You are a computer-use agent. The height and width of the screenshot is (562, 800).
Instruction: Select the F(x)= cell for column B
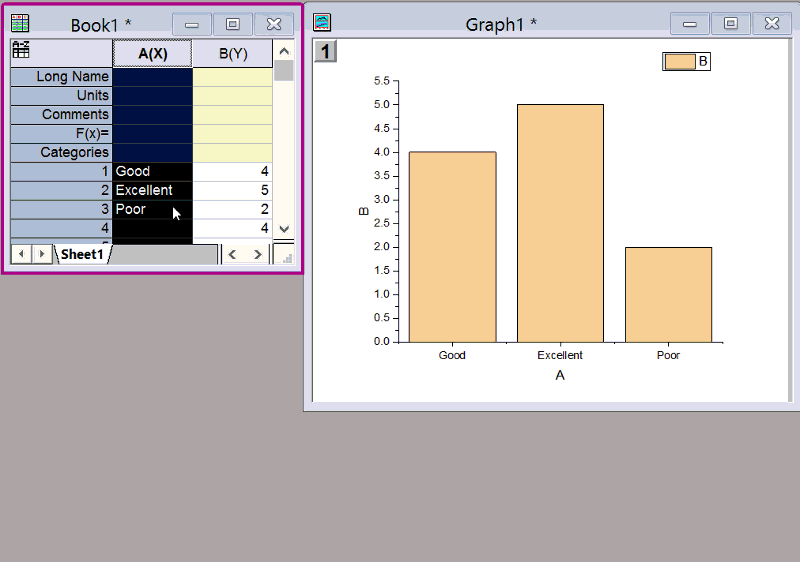[x=232, y=134]
